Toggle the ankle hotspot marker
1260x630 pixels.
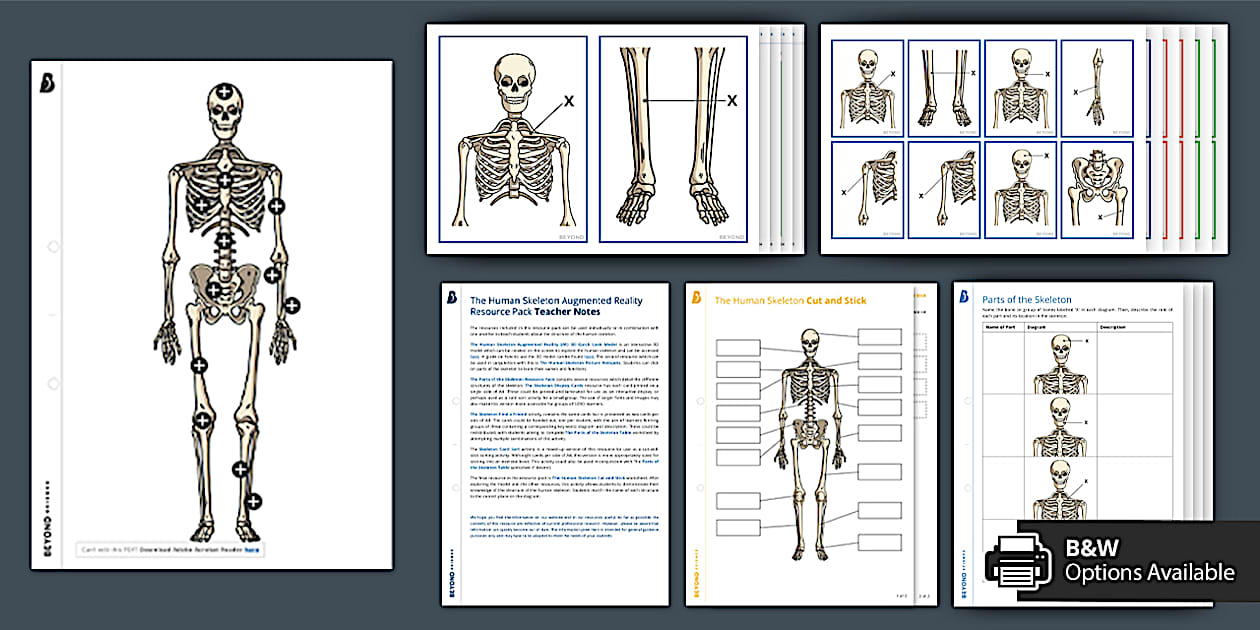pyautogui.click(x=255, y=501)
